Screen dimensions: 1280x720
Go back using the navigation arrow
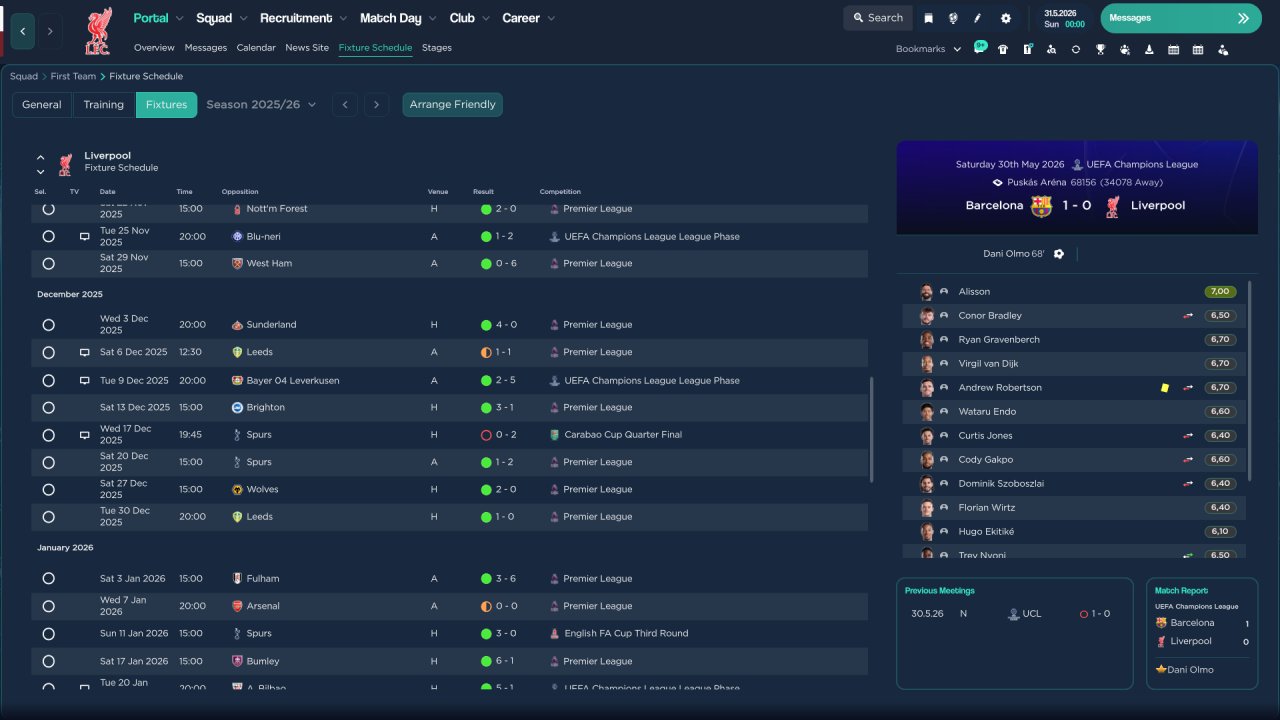pyautogui.click(x=23, y=31)
